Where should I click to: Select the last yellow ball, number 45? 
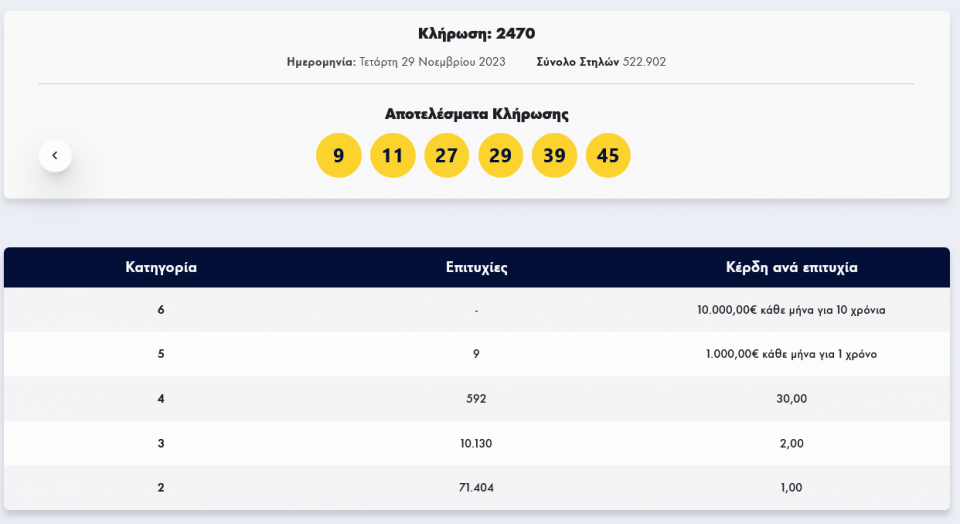[608, 155]
